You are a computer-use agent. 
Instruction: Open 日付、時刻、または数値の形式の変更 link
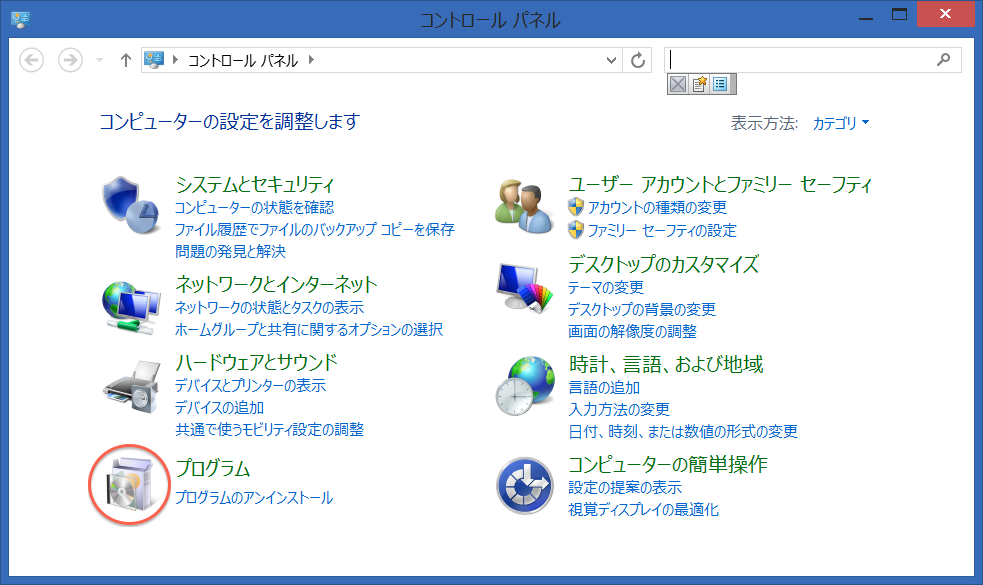[683, 432]
